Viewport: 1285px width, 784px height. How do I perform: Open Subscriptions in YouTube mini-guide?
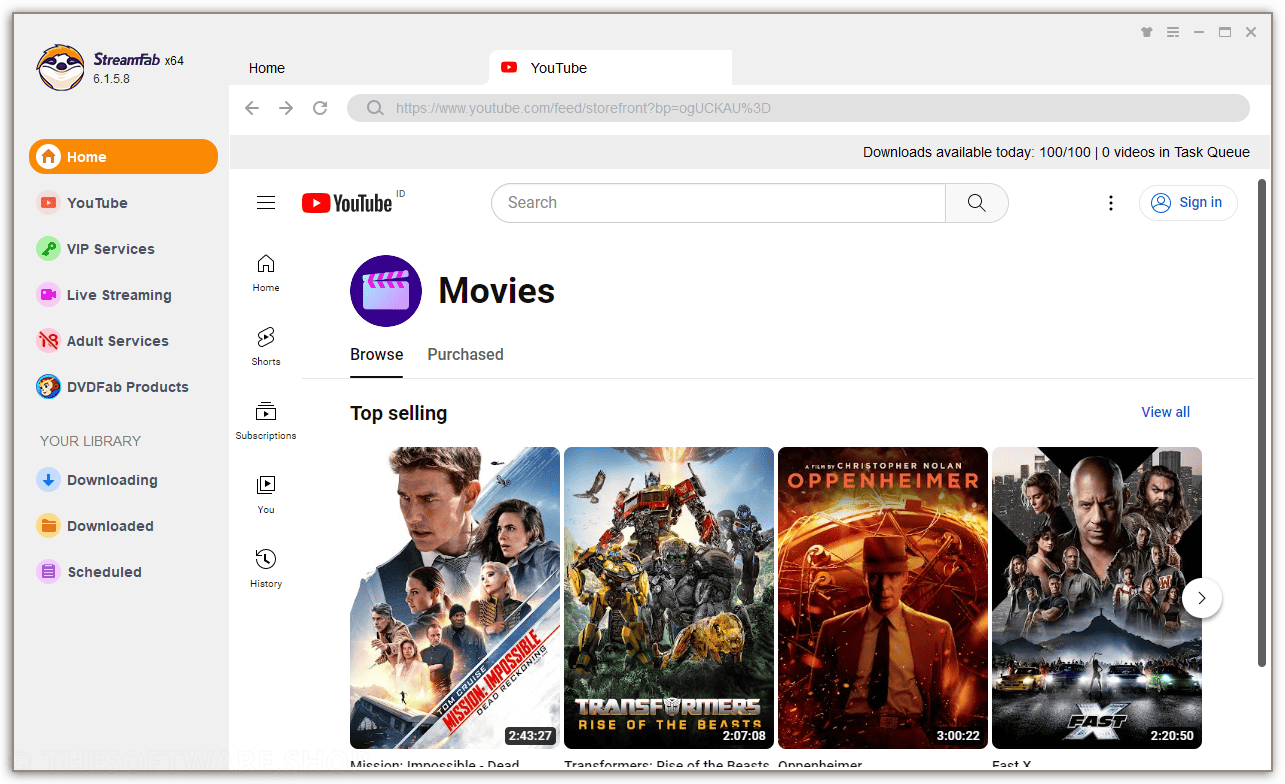pos(266,421)
